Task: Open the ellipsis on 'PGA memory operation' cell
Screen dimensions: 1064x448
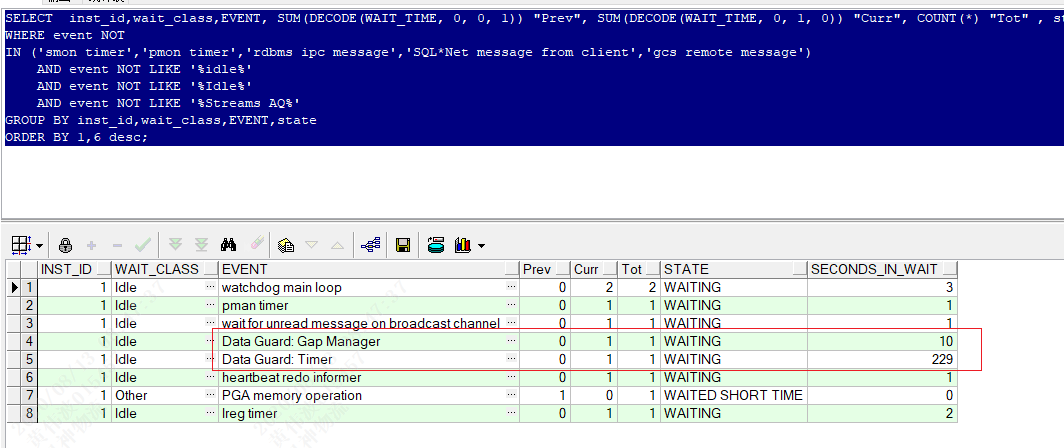Action: 511,396
